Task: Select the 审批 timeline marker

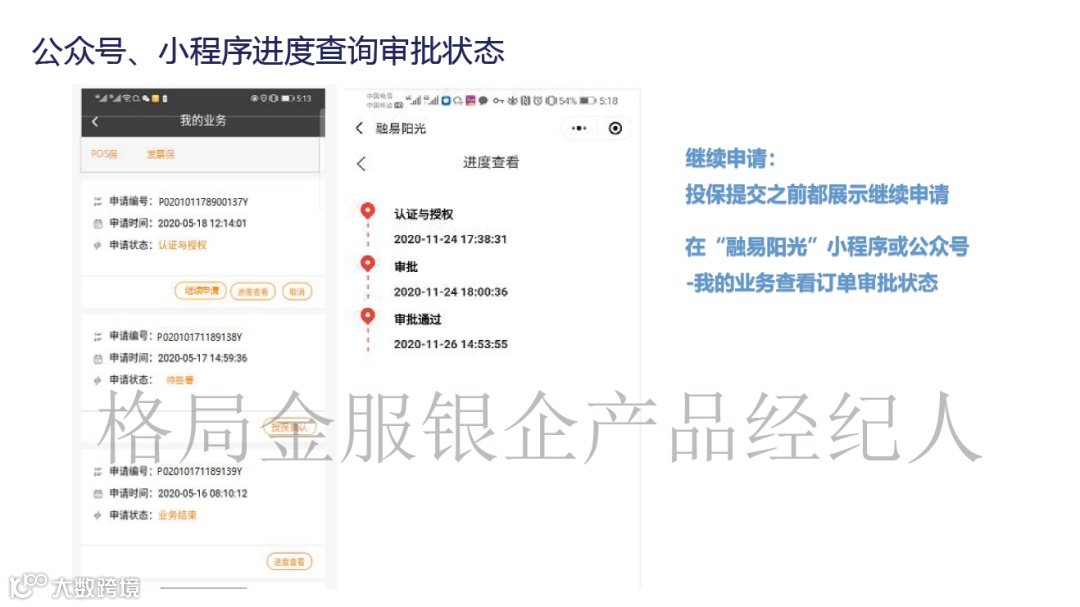Action: click(368, 263)
